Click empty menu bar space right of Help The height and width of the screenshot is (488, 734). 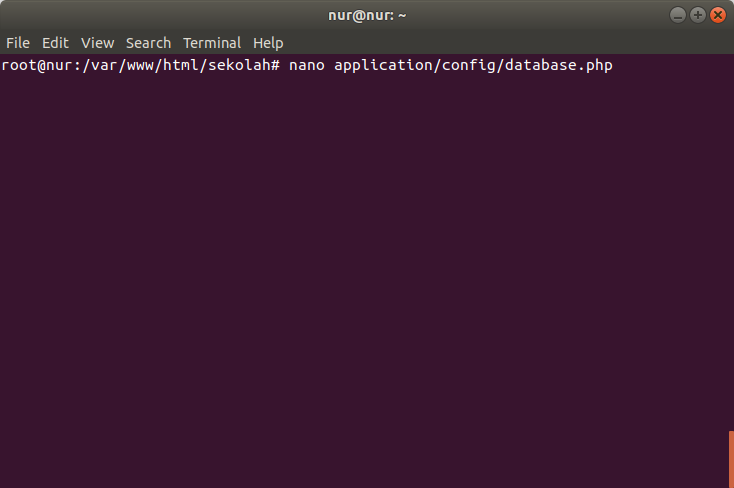508,43
